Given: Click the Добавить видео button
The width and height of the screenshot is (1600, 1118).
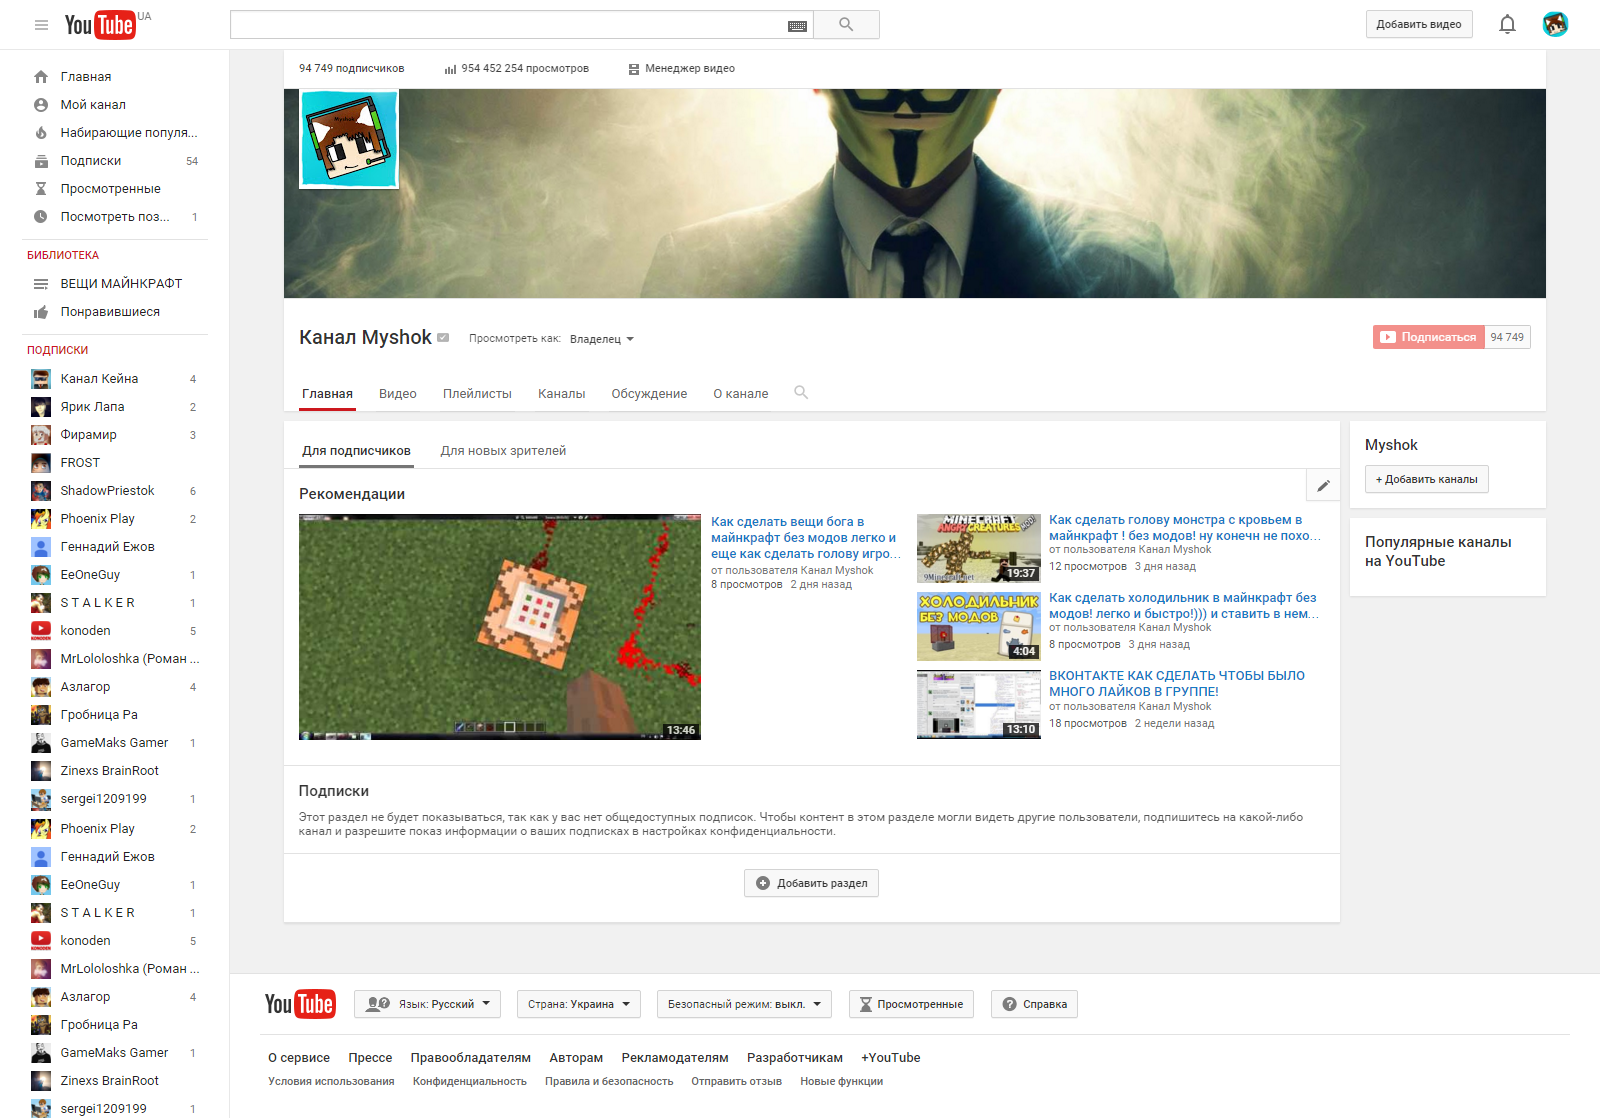Looking at the screenshot, I should point(1418,24).
